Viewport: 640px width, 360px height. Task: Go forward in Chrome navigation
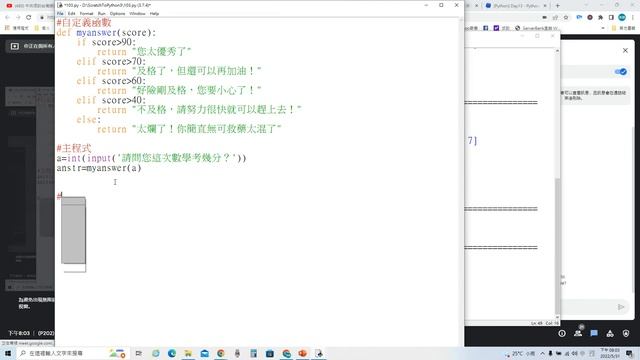pos(18,18)
